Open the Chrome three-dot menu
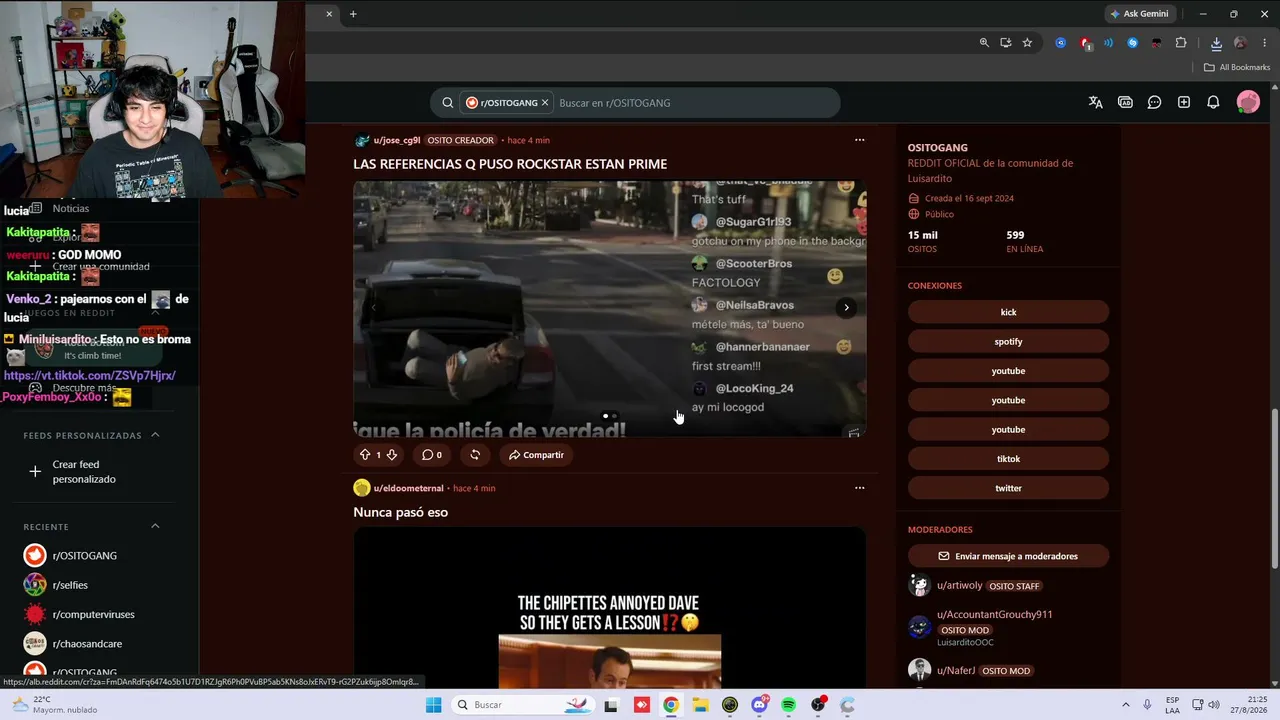This screenshot has width=1280, height=720. tap(1265, 43)
